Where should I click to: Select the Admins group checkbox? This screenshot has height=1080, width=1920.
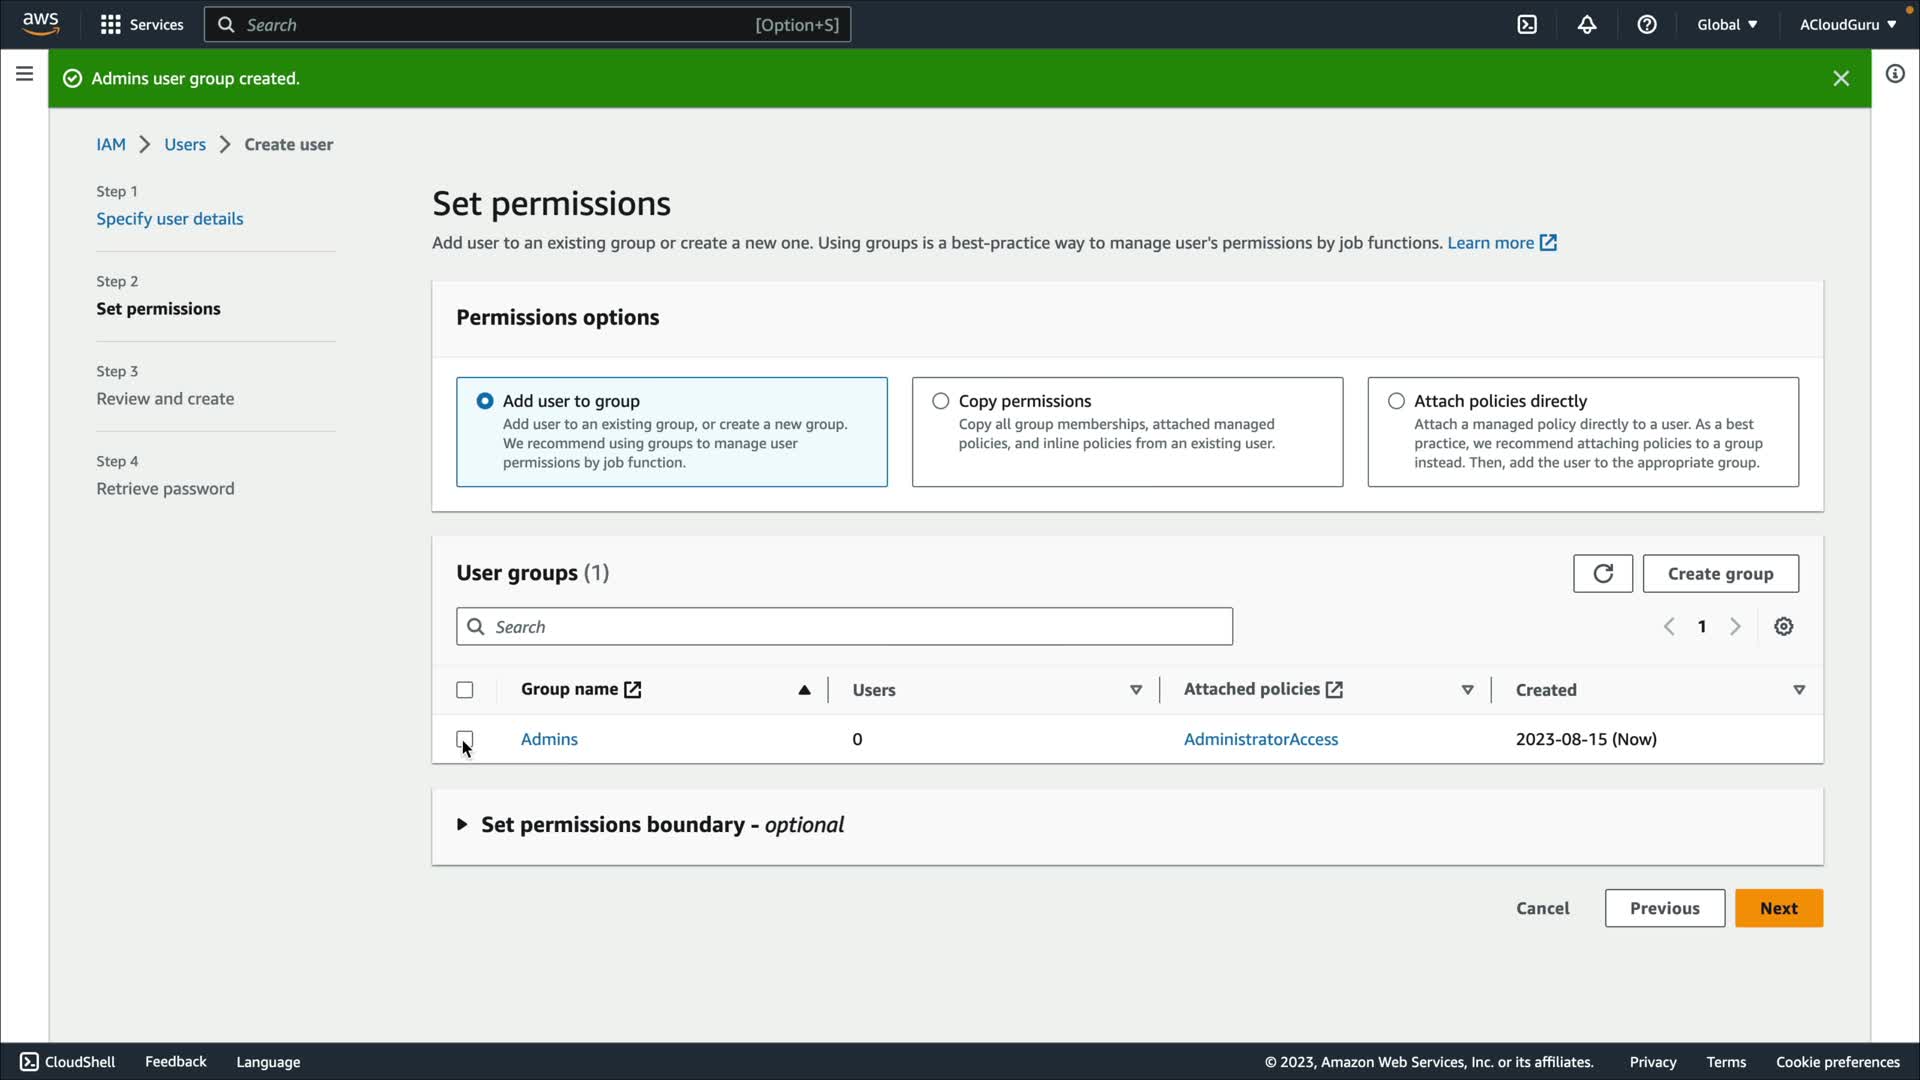click(465, 739)
